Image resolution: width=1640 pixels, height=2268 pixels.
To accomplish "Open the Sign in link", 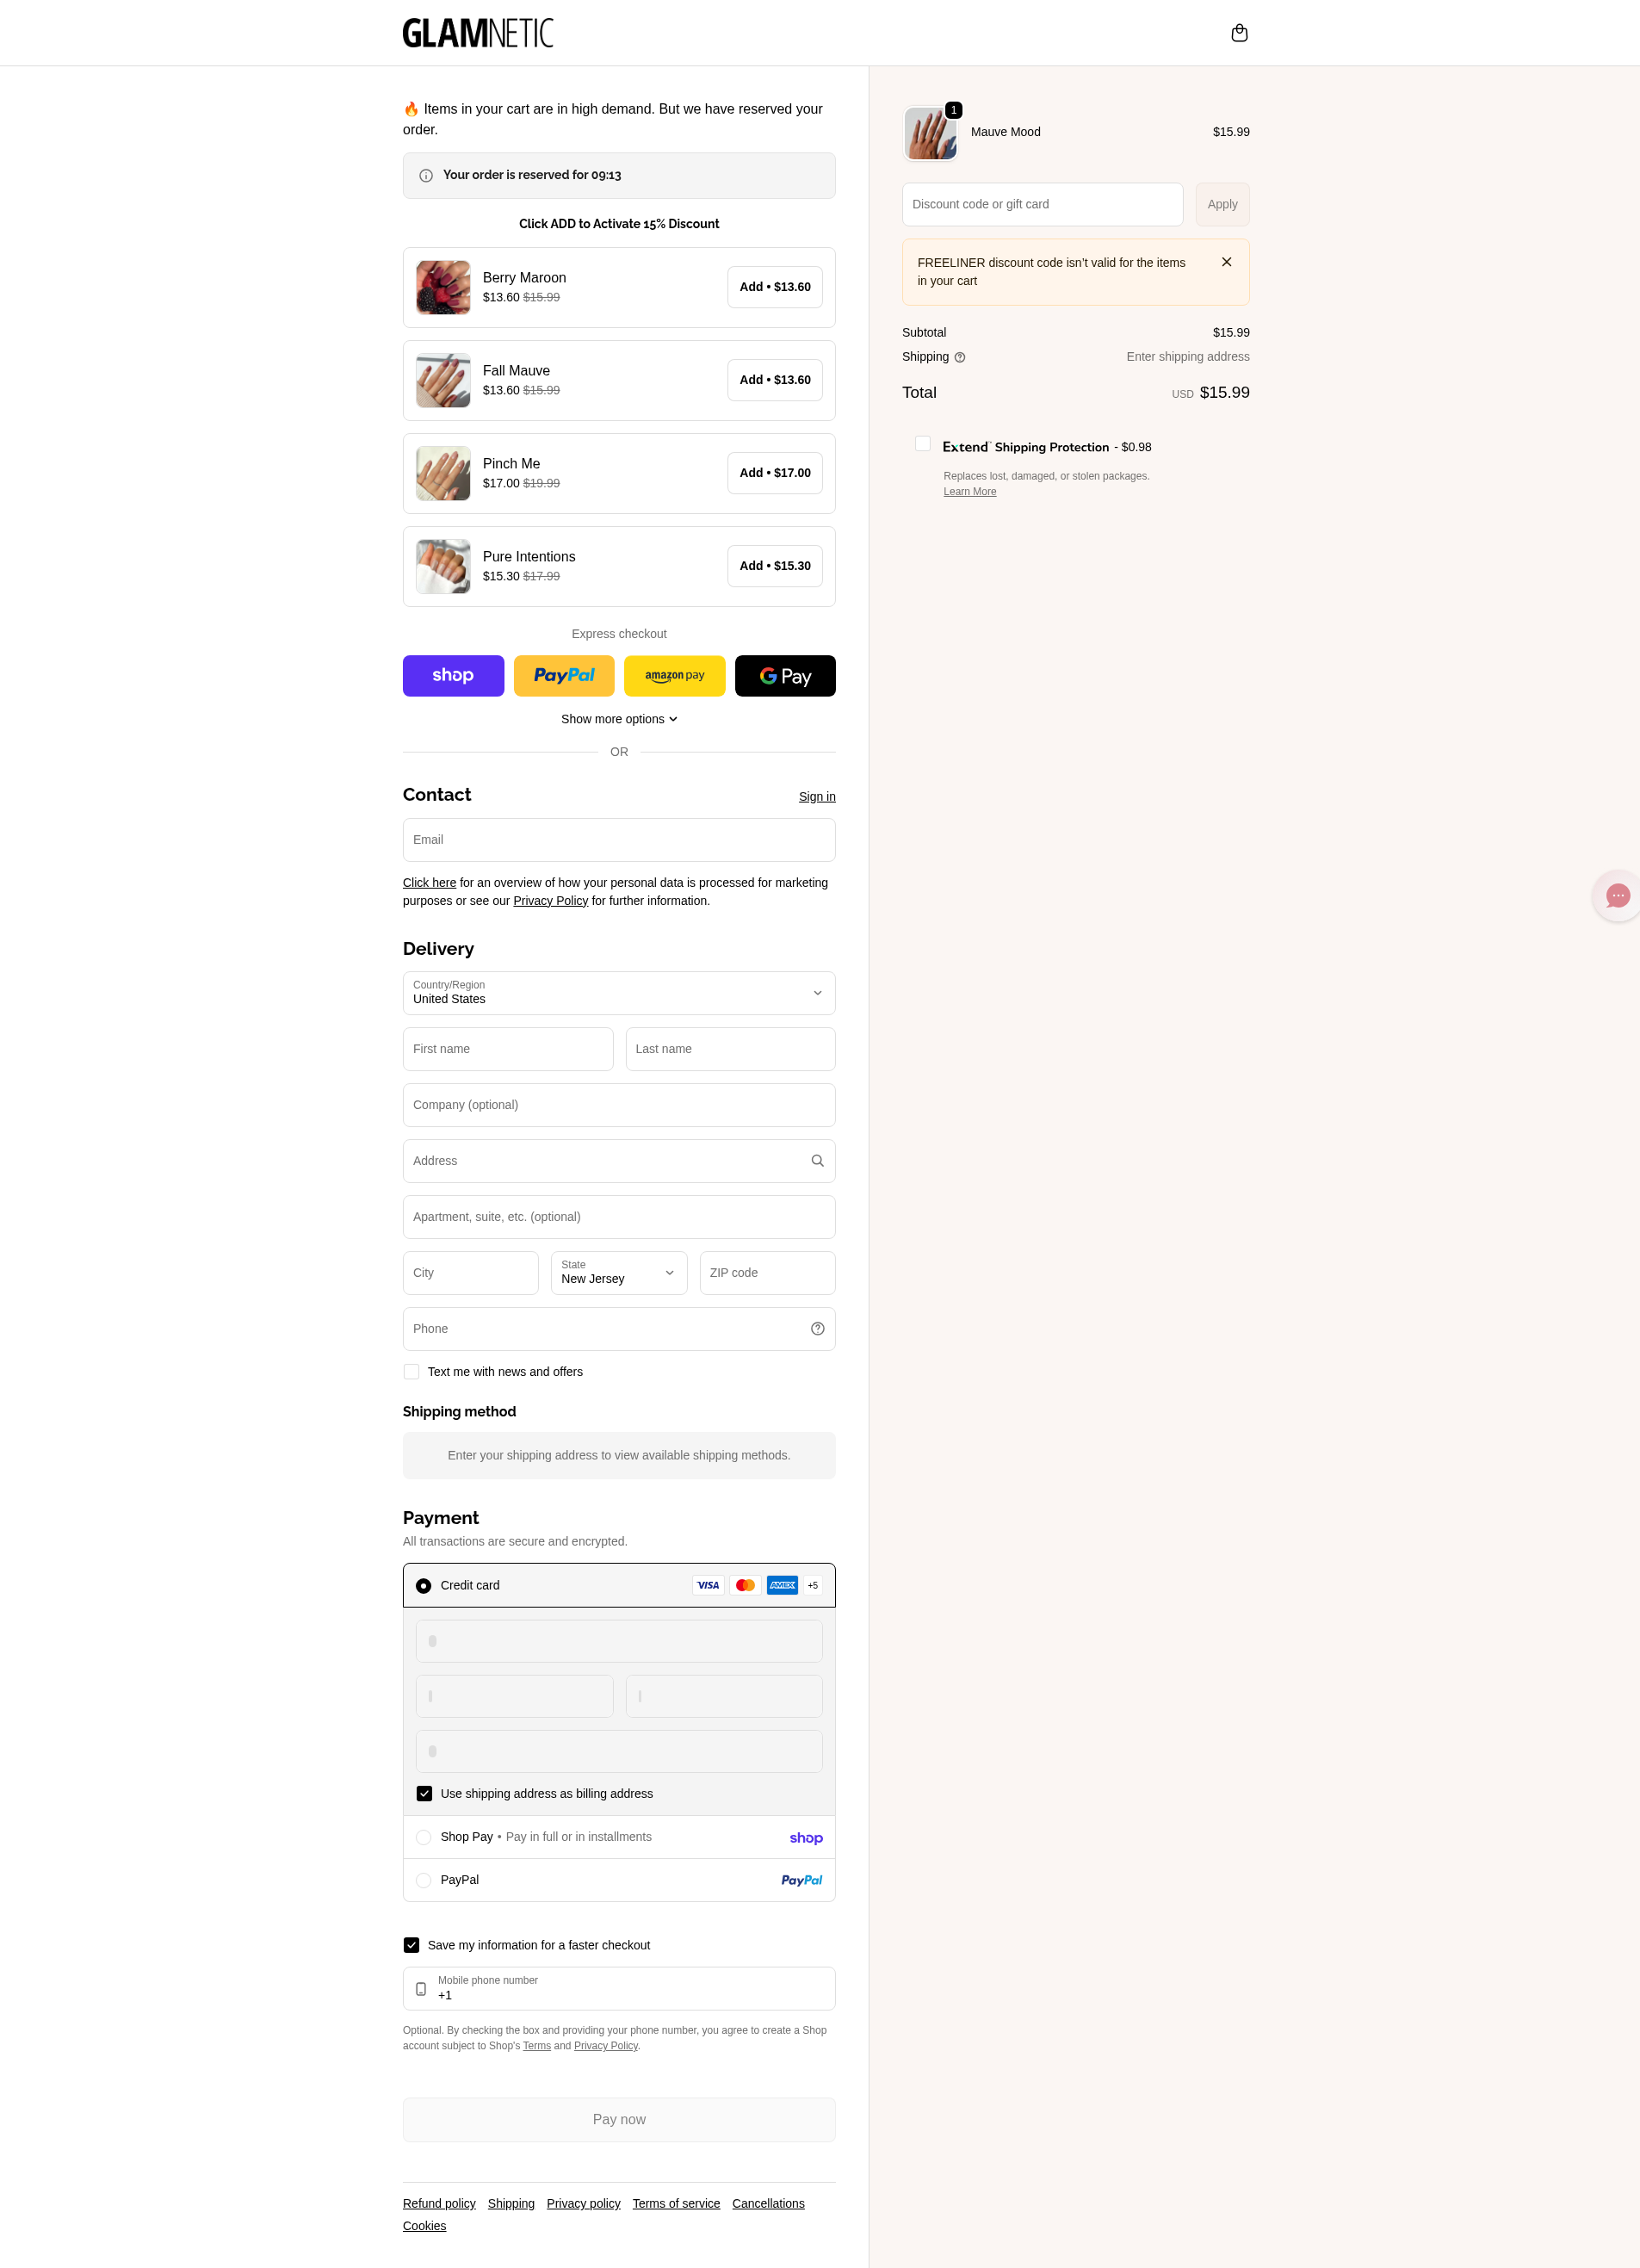I will (817, 797).
